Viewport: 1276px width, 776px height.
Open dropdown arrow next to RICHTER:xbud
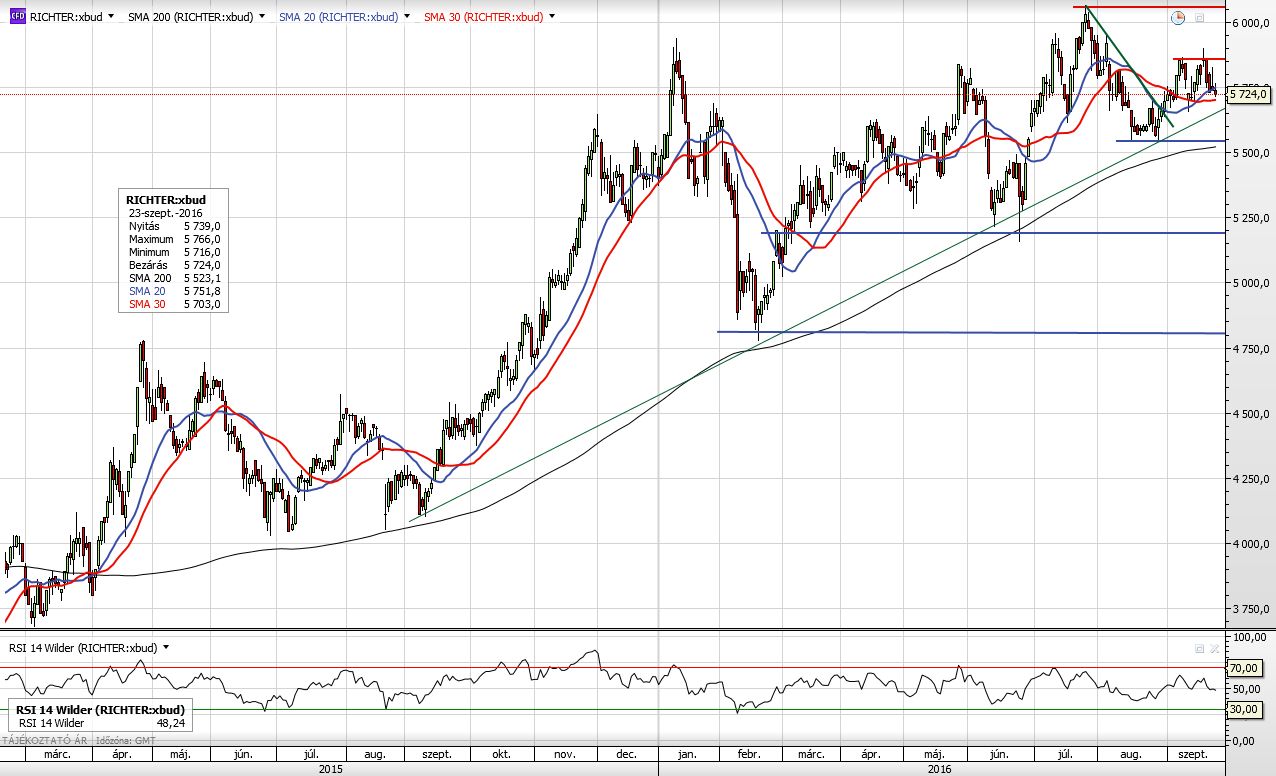click(109, 17)
